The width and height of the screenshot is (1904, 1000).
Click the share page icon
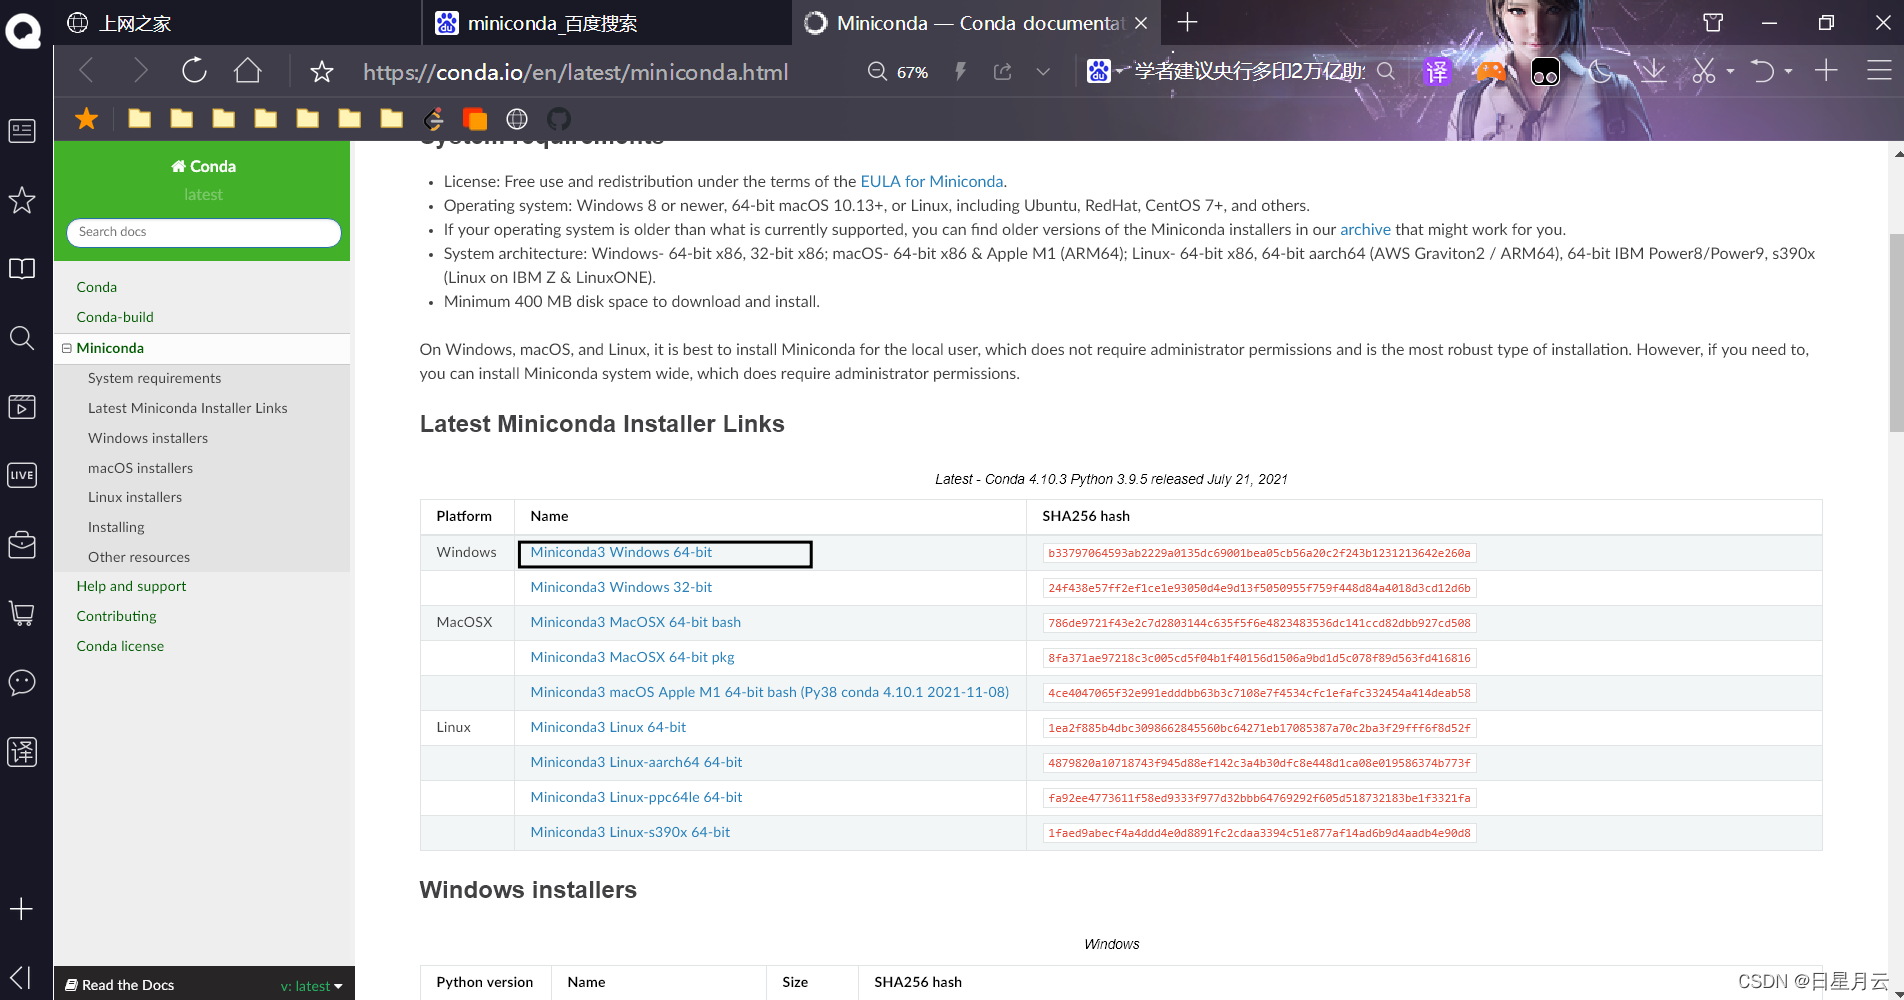1002,72
